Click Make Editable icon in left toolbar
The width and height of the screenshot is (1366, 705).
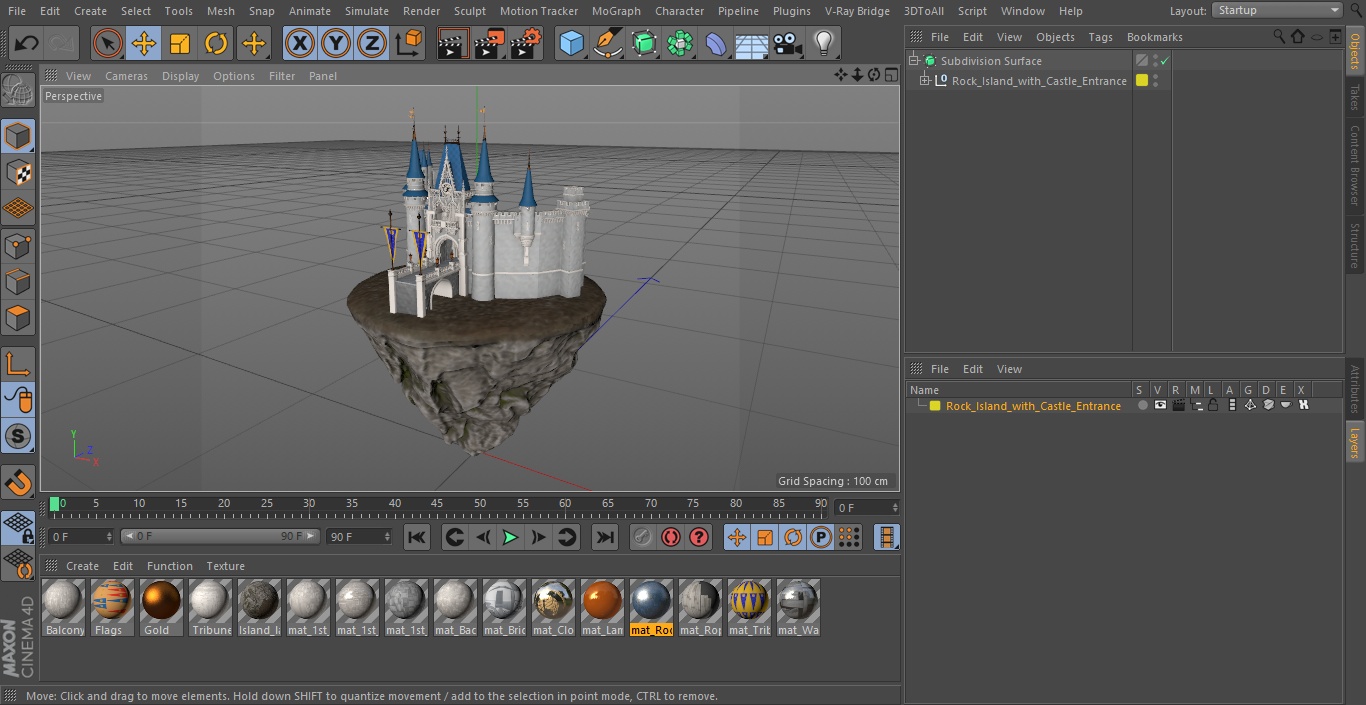pyautogui.click(x=18, y=90)
